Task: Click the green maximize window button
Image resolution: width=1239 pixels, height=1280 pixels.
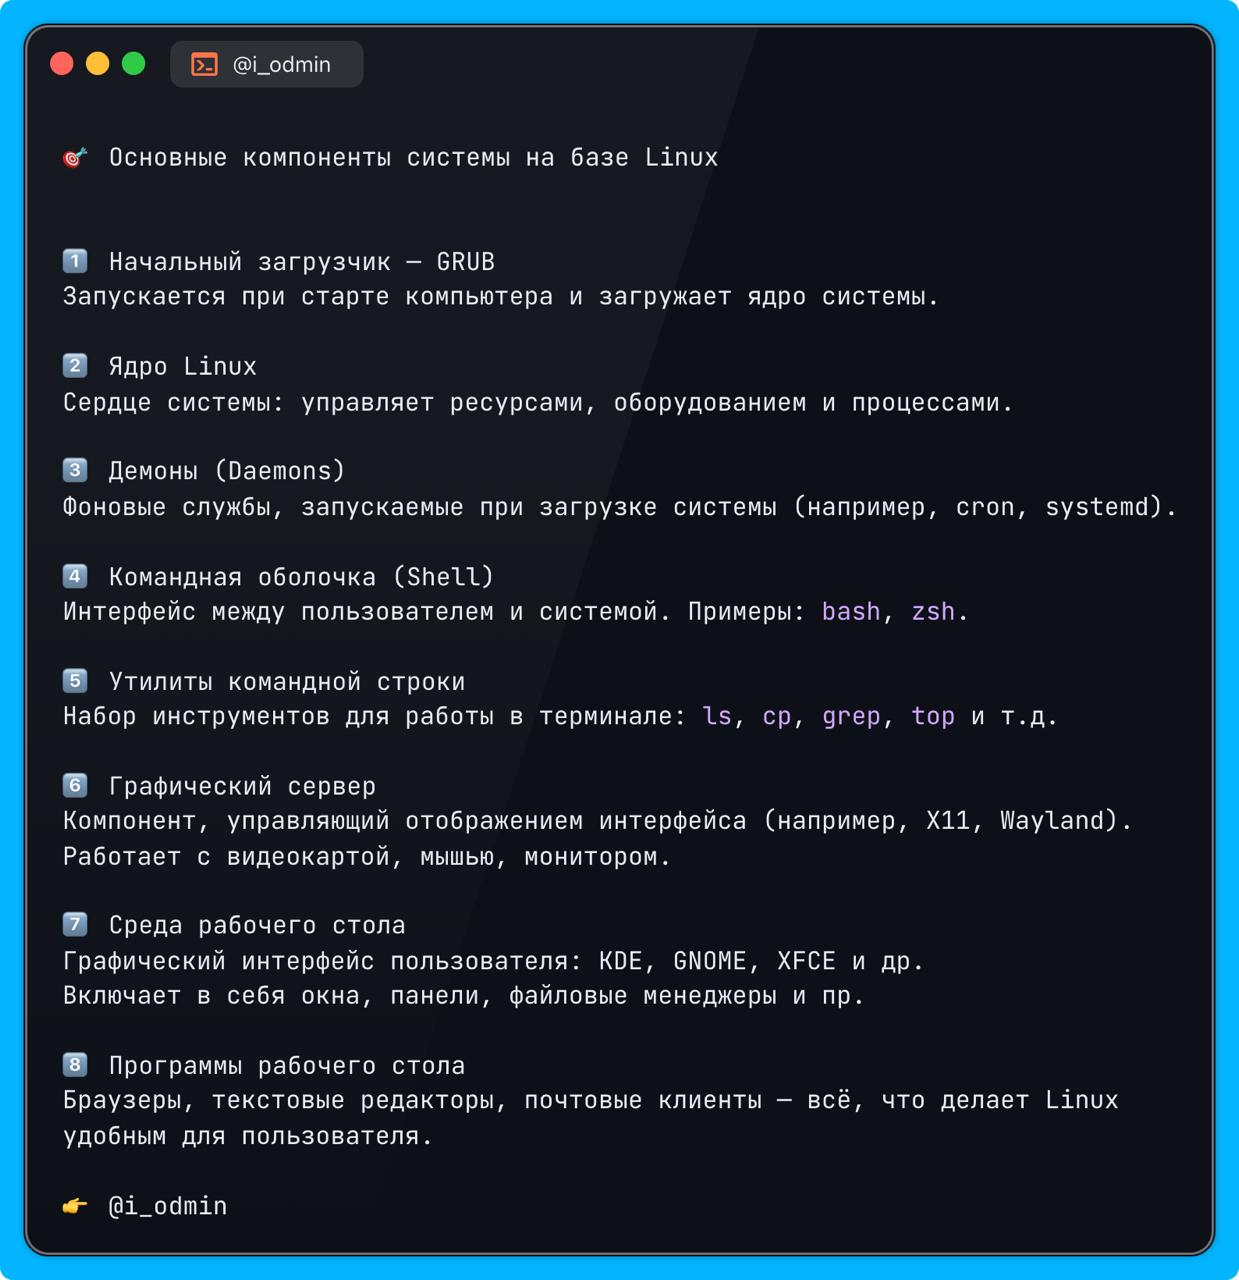Action: coord(133,64)
